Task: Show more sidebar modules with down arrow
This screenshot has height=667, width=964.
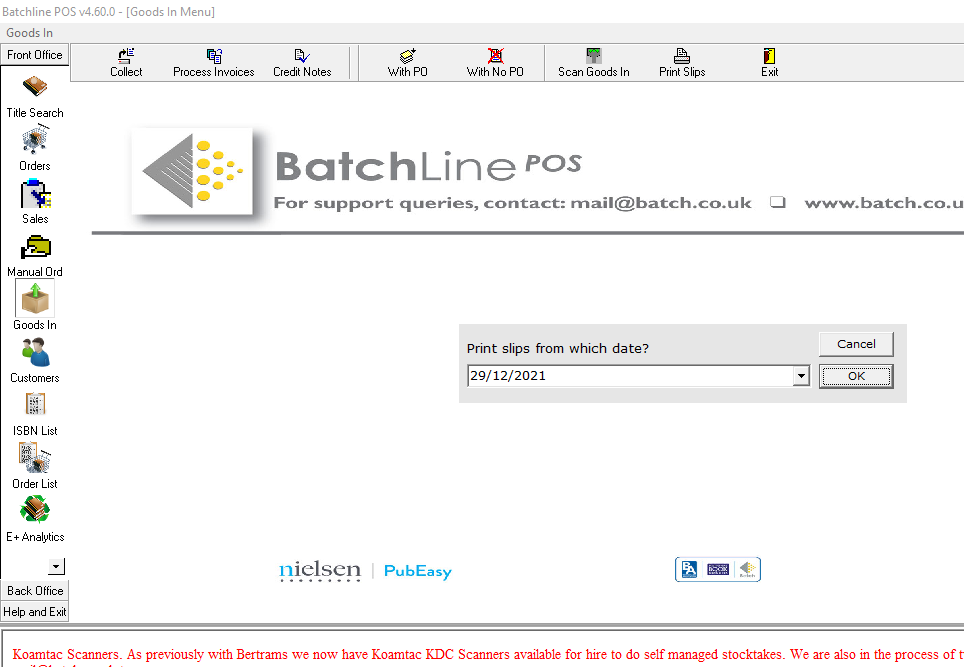Action: pos(57,566)
